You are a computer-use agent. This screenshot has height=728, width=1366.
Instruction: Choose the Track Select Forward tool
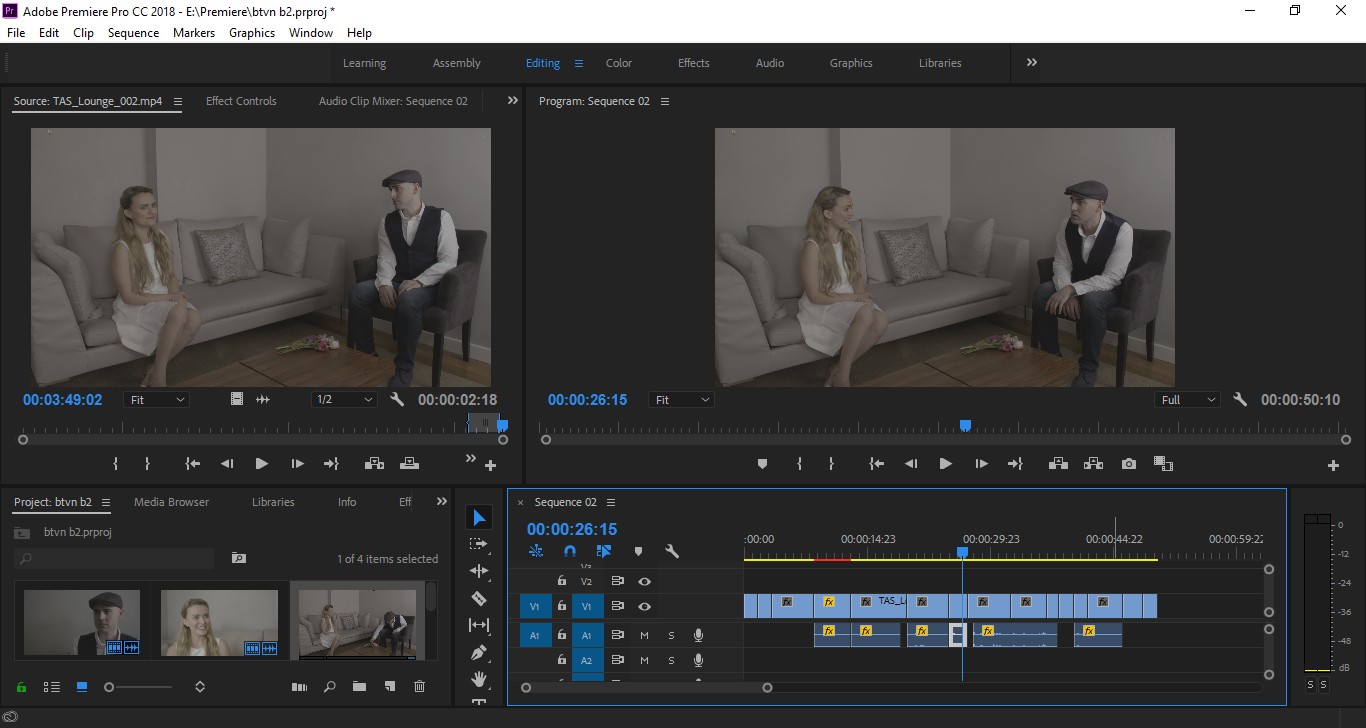pyautogui.click(x=479, y=544)
